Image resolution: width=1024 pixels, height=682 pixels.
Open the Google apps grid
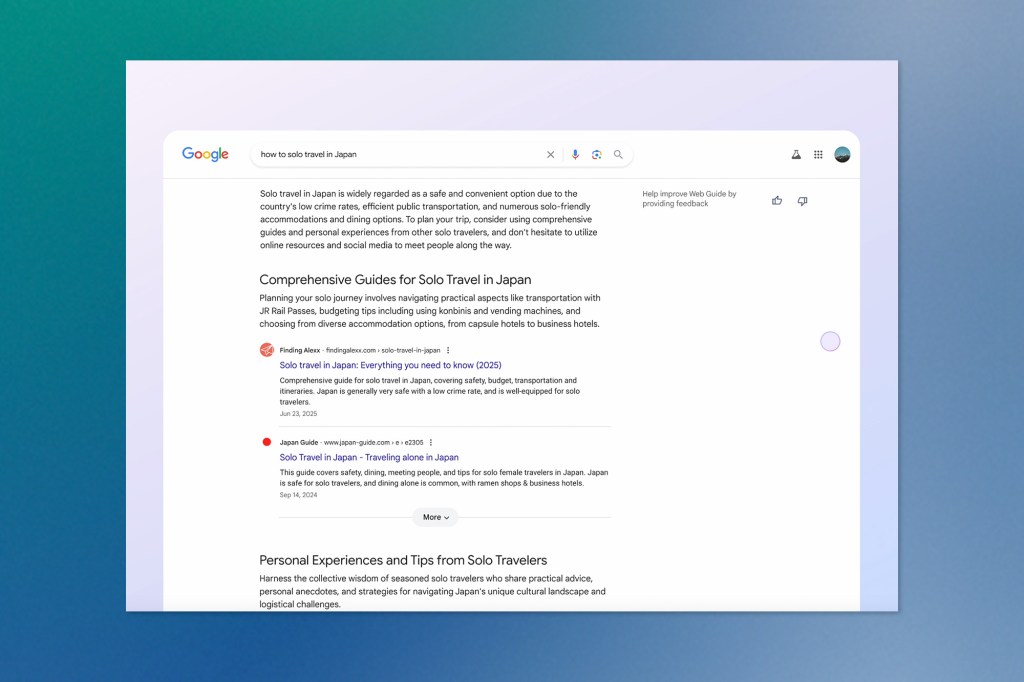pos(818,155)
